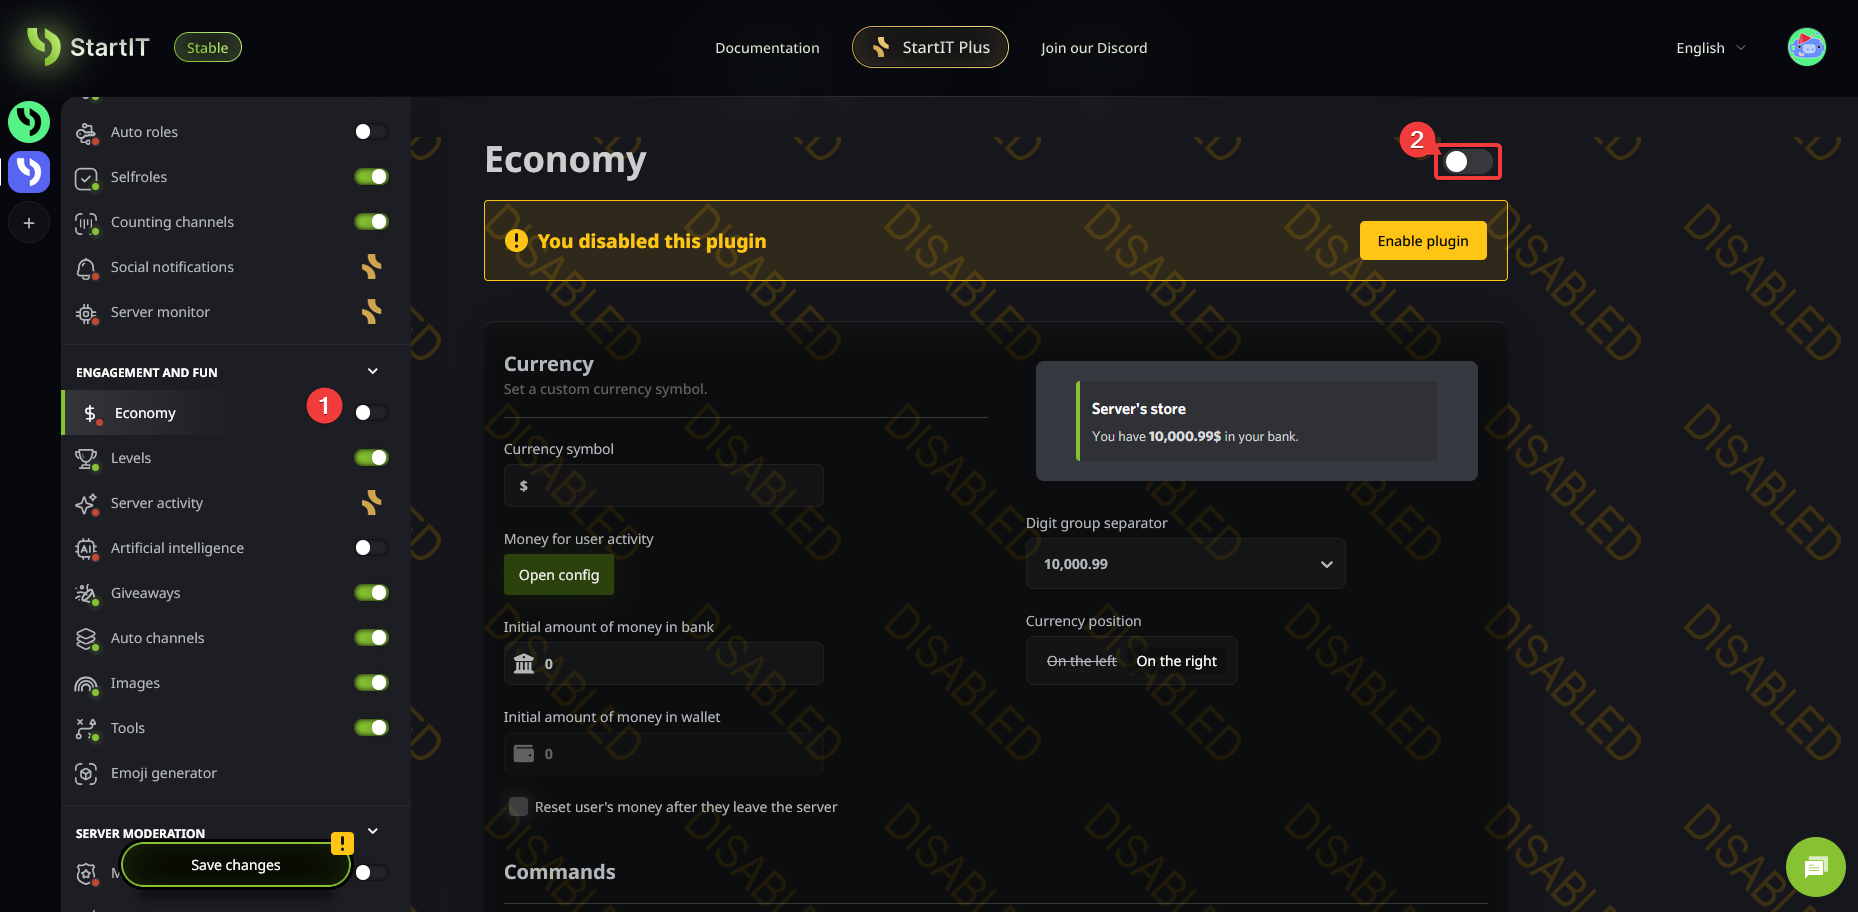Check Reset user's money after leaving
The height and width of the screenshot is (912, 1858).
518,807
